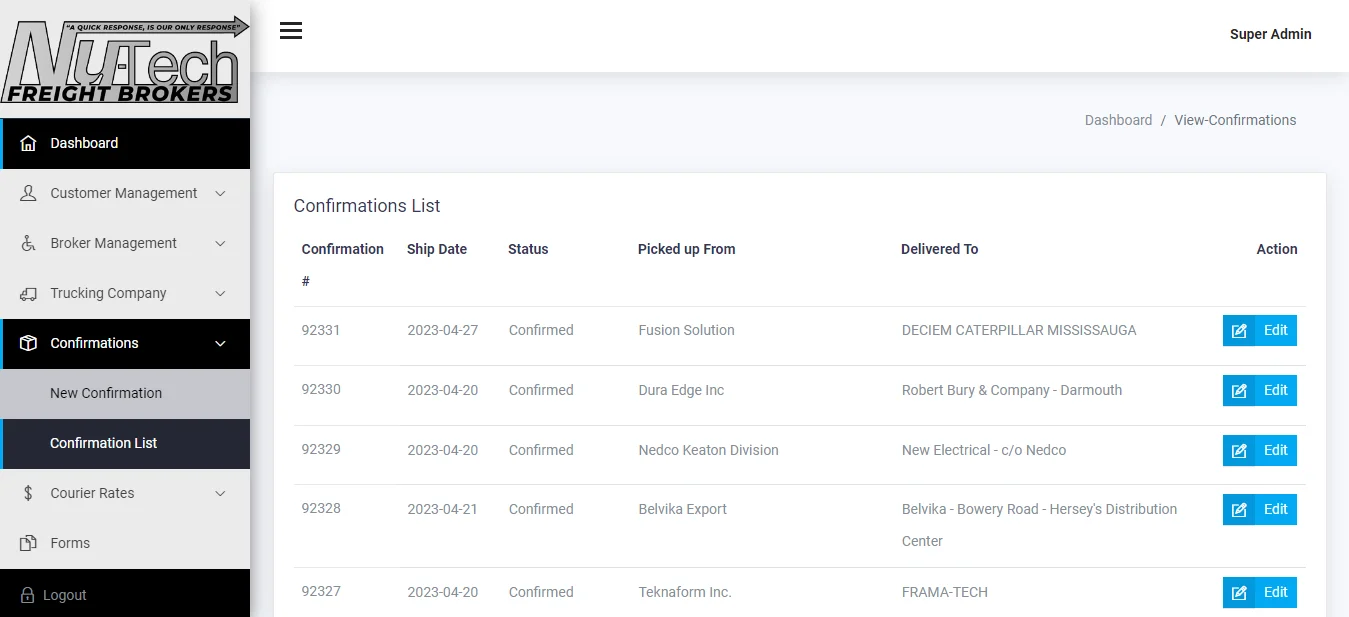This screenshot has height=617, width=1349.
Task: Click the Trucking Company truck icon
Action: point(28,293)
